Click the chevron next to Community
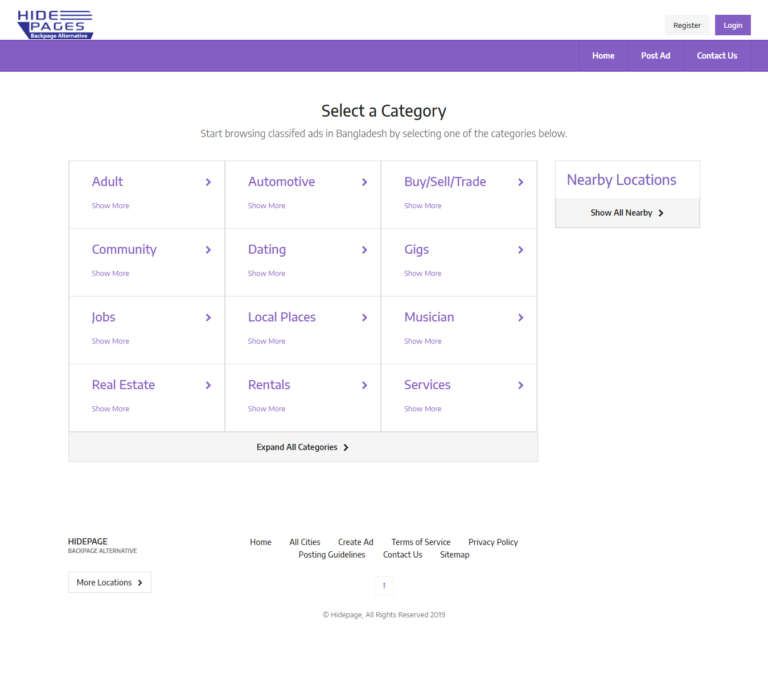 pos(208,250)
